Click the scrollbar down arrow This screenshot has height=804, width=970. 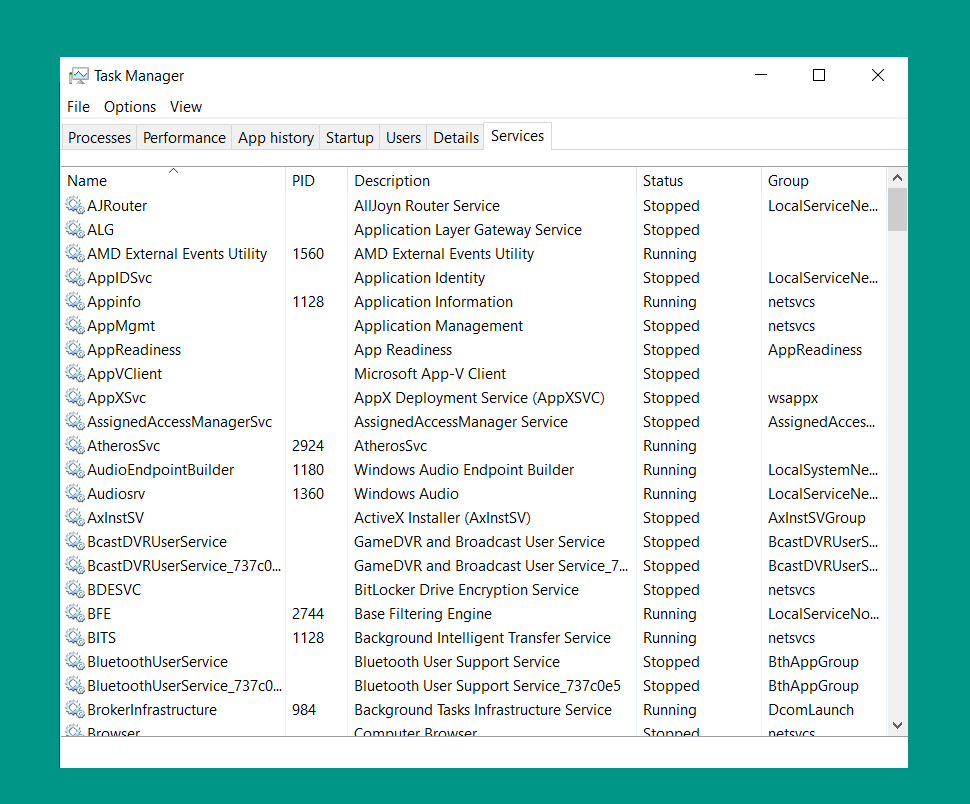[898, 725]
